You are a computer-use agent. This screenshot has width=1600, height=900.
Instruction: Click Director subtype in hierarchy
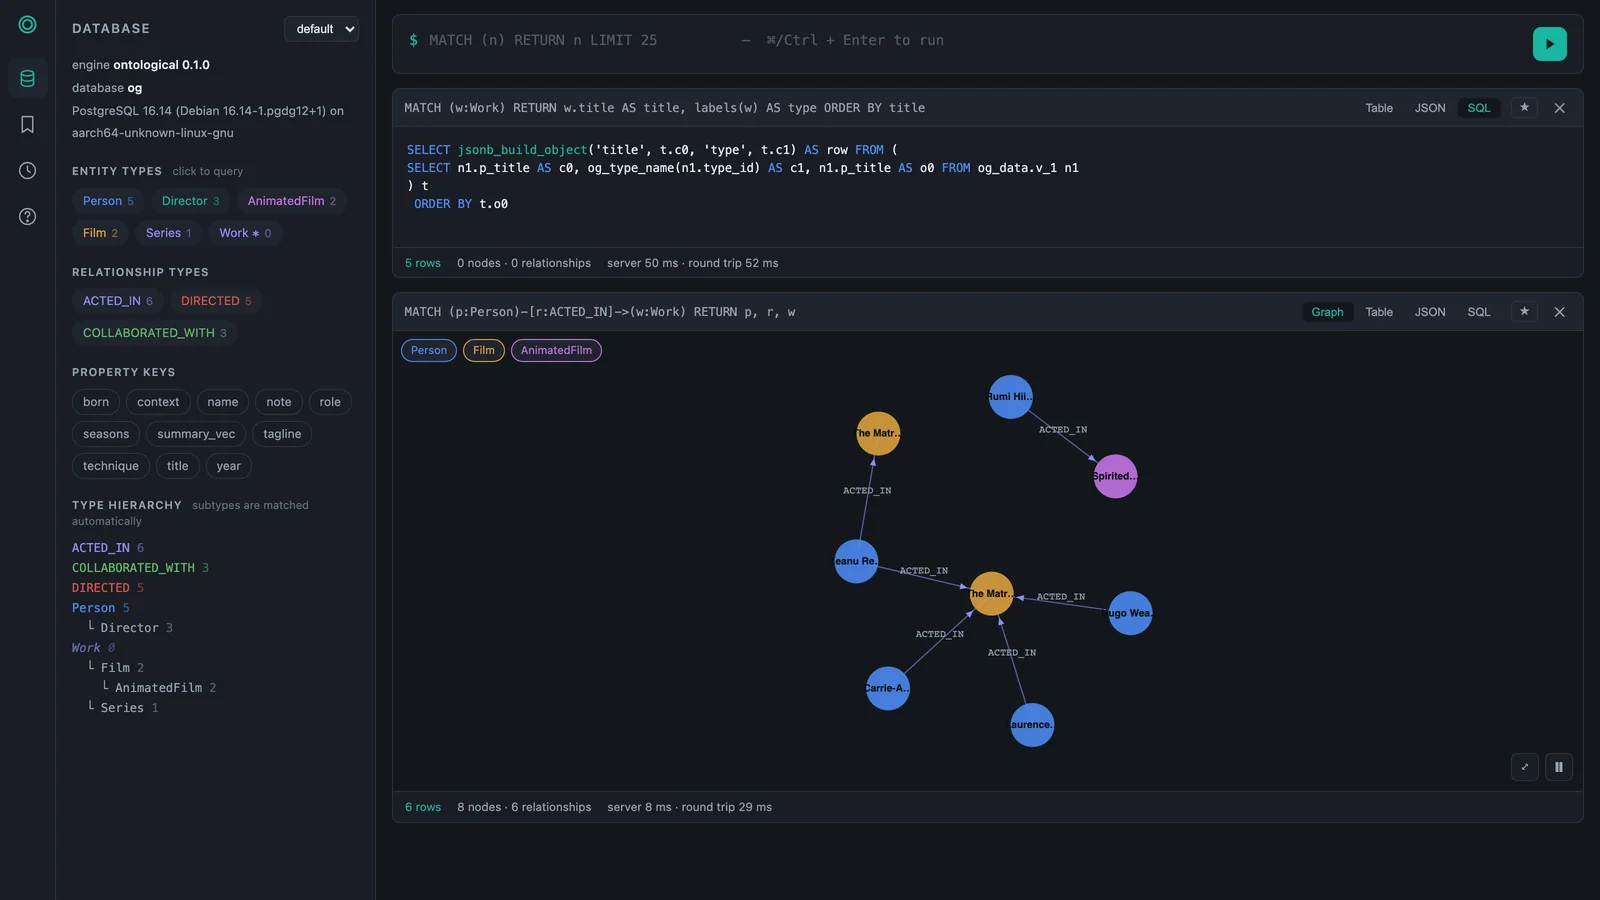(x=129, y=628)
